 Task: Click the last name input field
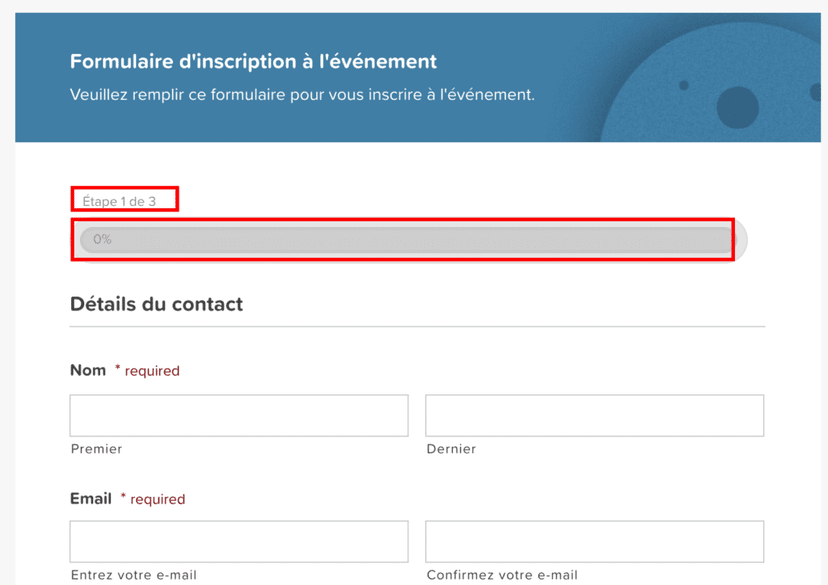pyautogui.click(x=594, y=415)
